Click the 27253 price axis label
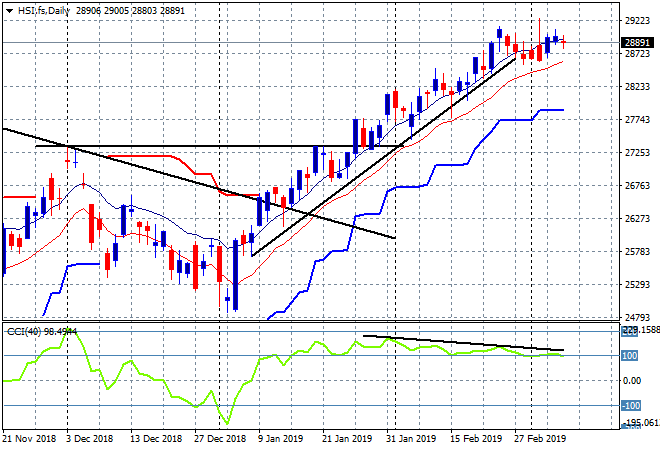This screenshot has width=660, height=450. pyautogui.click(x=637, y=152)
